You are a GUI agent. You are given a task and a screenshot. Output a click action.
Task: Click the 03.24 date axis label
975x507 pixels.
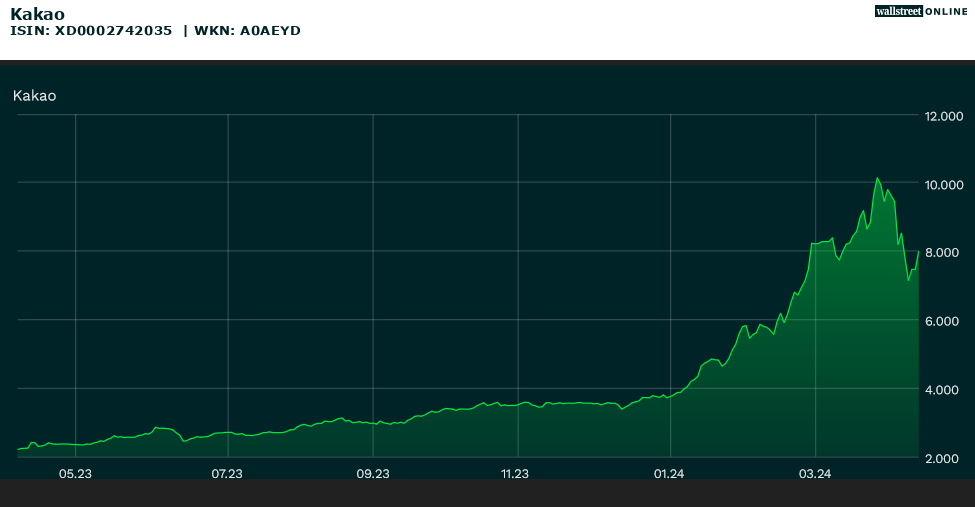pos(815,474)
